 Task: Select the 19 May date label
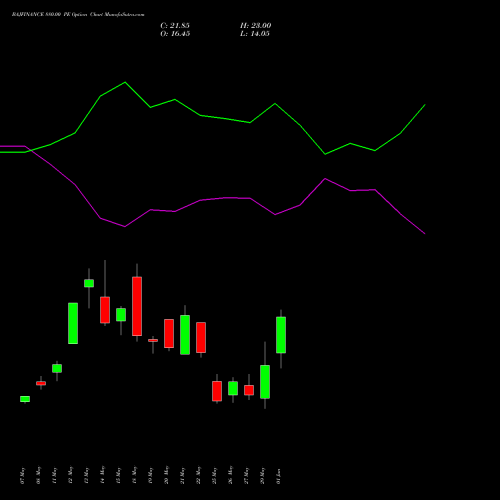pos(150,475)
